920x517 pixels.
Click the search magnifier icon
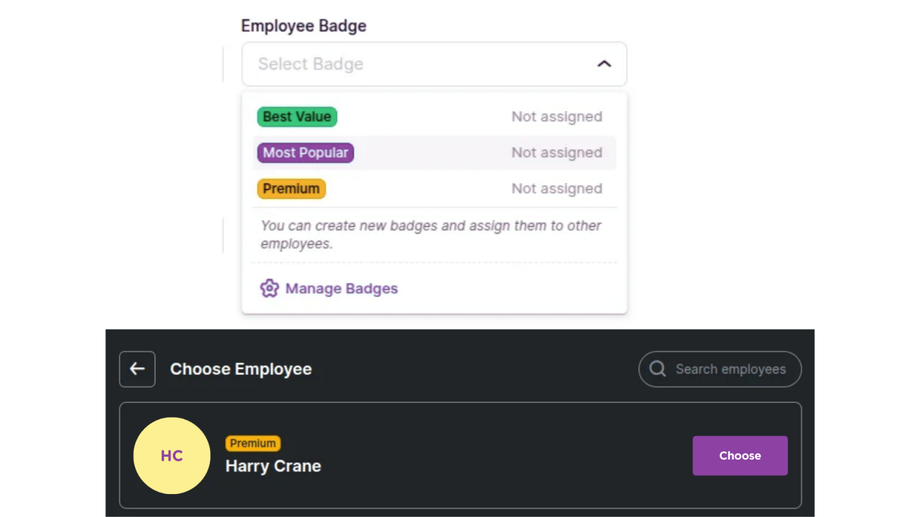point(657,369)
